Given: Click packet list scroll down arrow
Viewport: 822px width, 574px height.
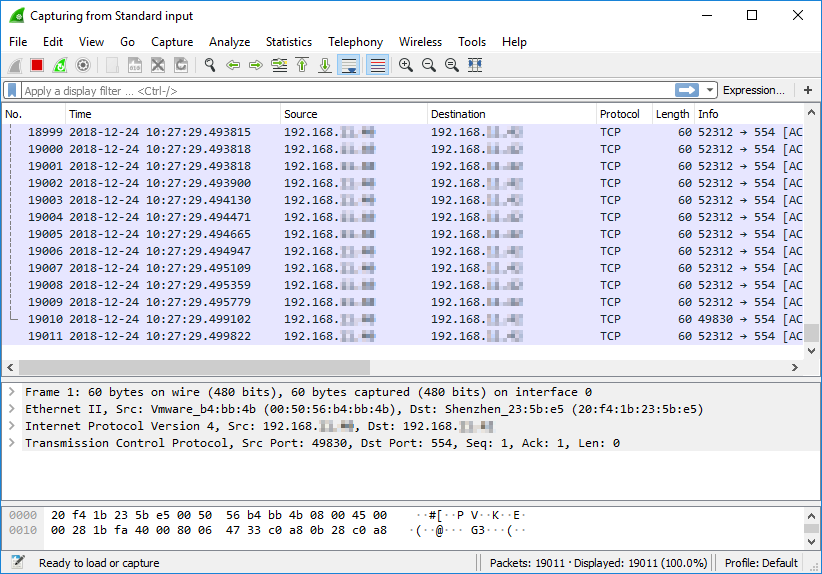Looking at the screenshot, I should tap(811, 351).
